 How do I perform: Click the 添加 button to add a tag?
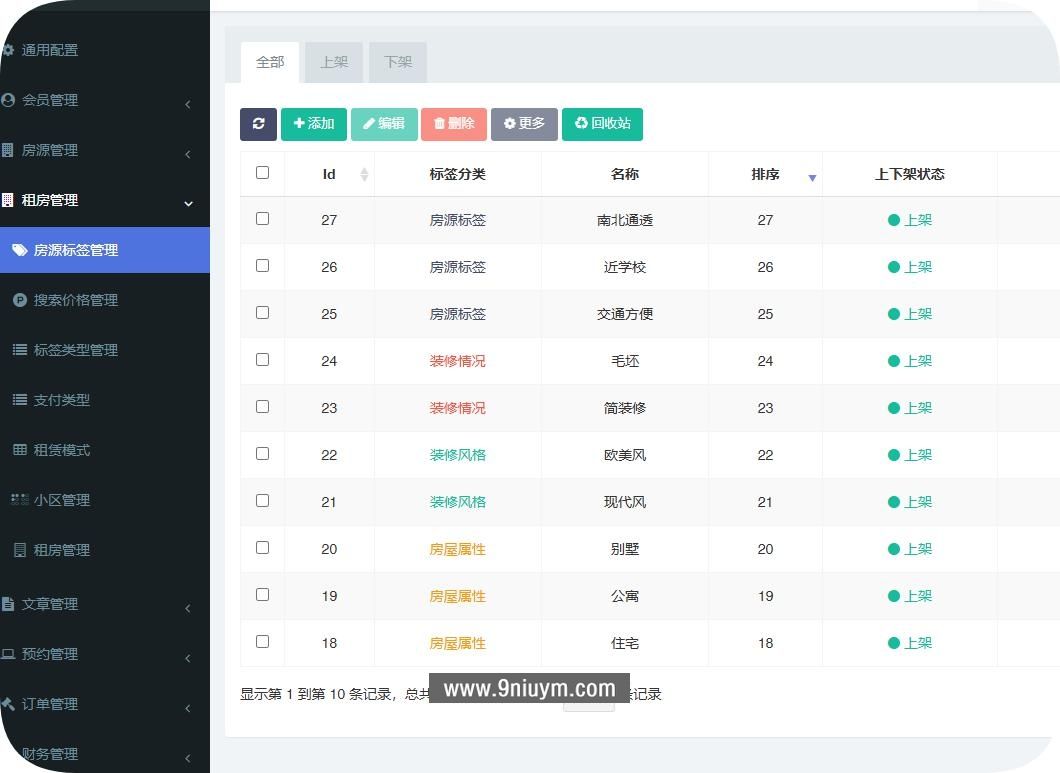[x=313, y=124]
